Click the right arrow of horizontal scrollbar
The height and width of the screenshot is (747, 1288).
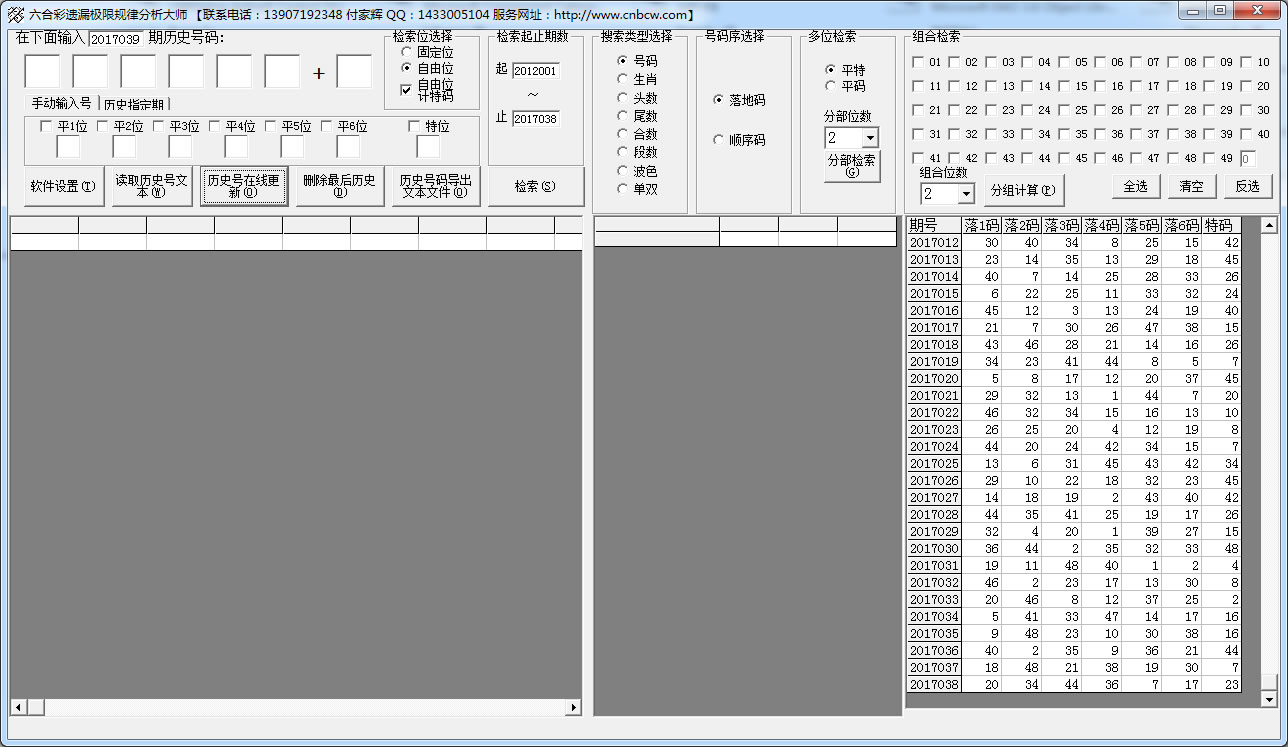(x=574, y=707)
